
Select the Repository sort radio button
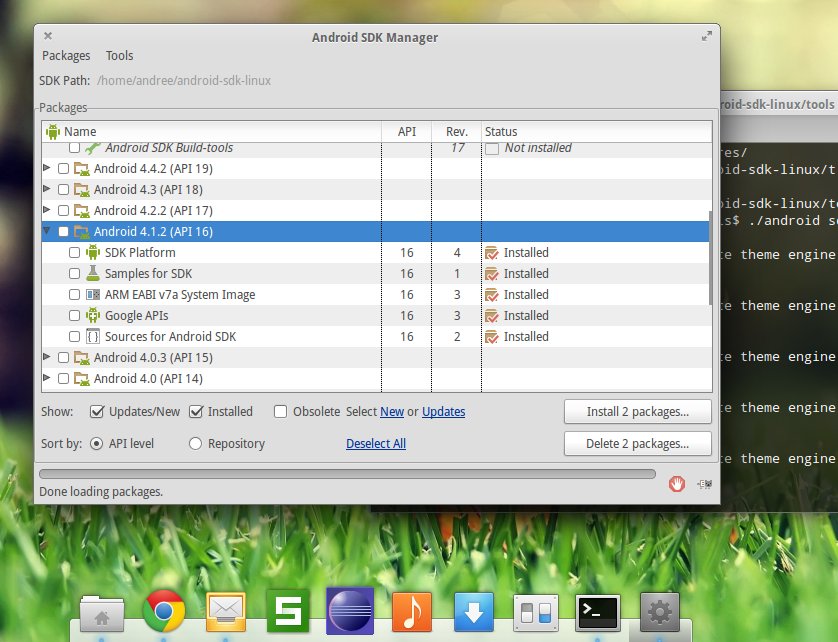tap(195, 444)
